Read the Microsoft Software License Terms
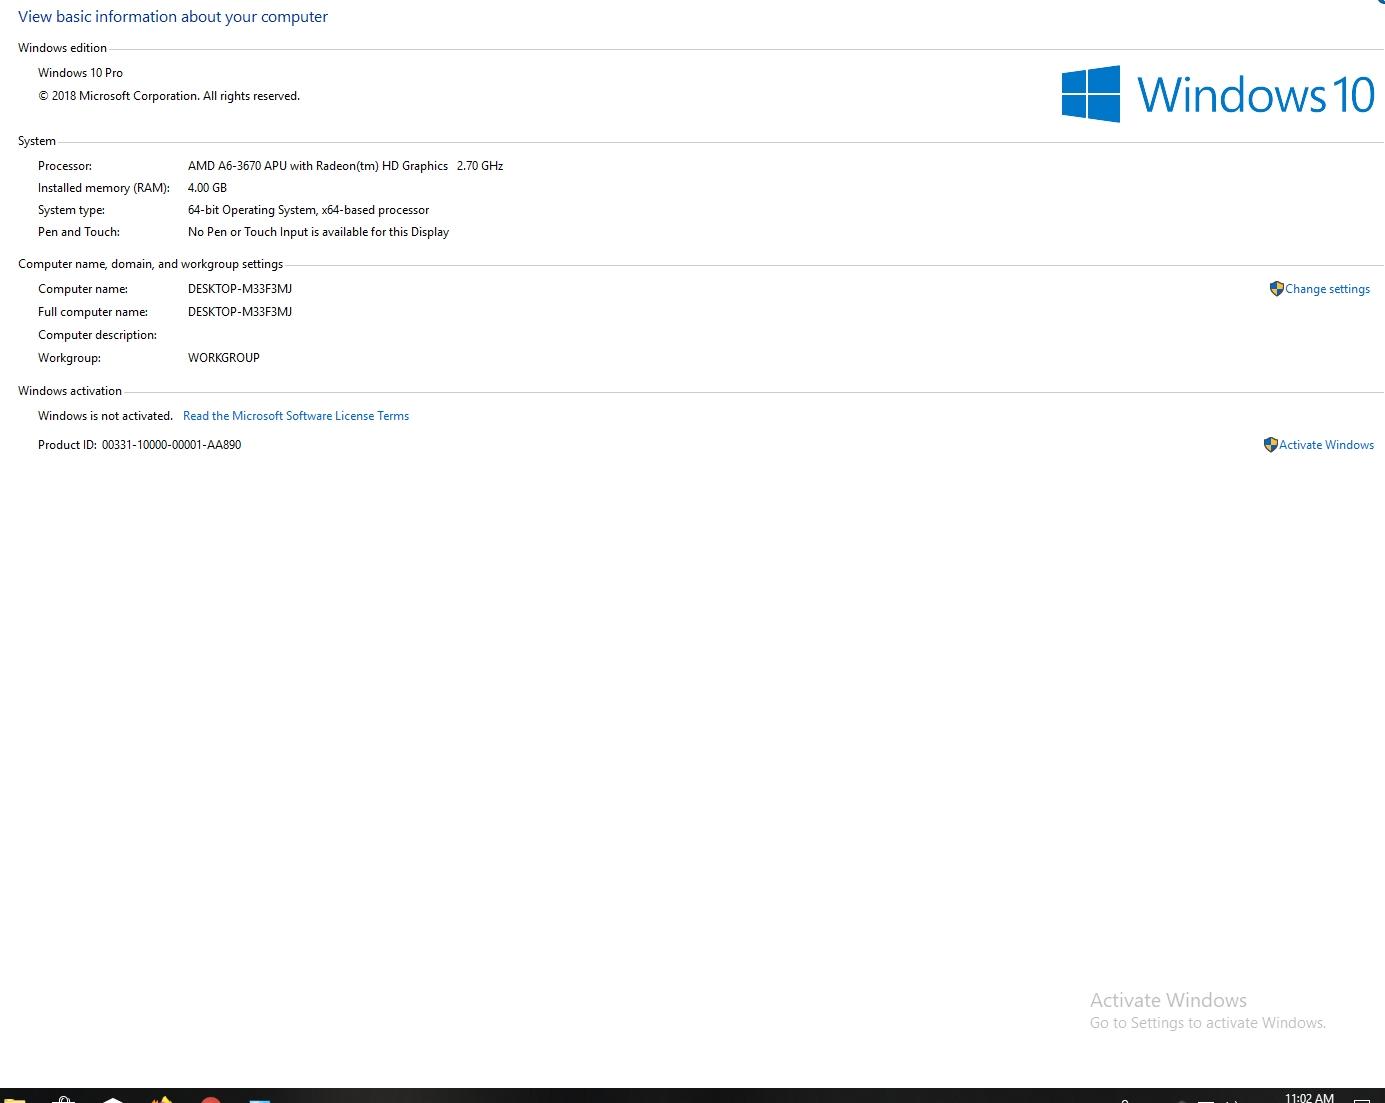1385x1103 pixels. pyautogui.click(x=296, y=416)
